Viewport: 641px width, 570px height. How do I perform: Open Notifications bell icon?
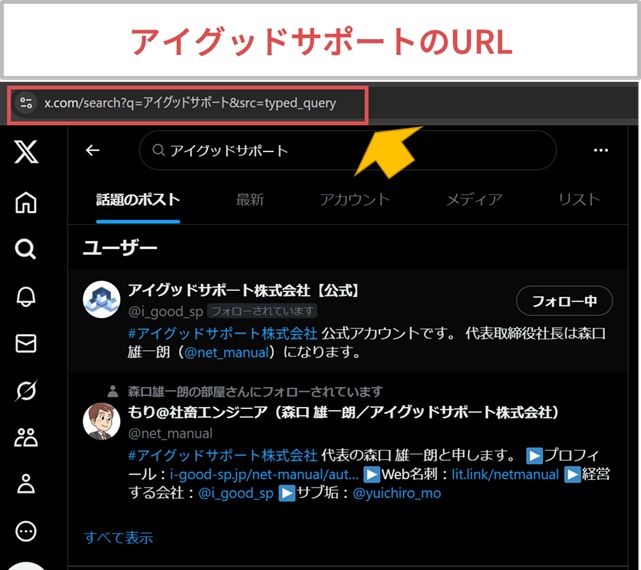tap(26, 296)
